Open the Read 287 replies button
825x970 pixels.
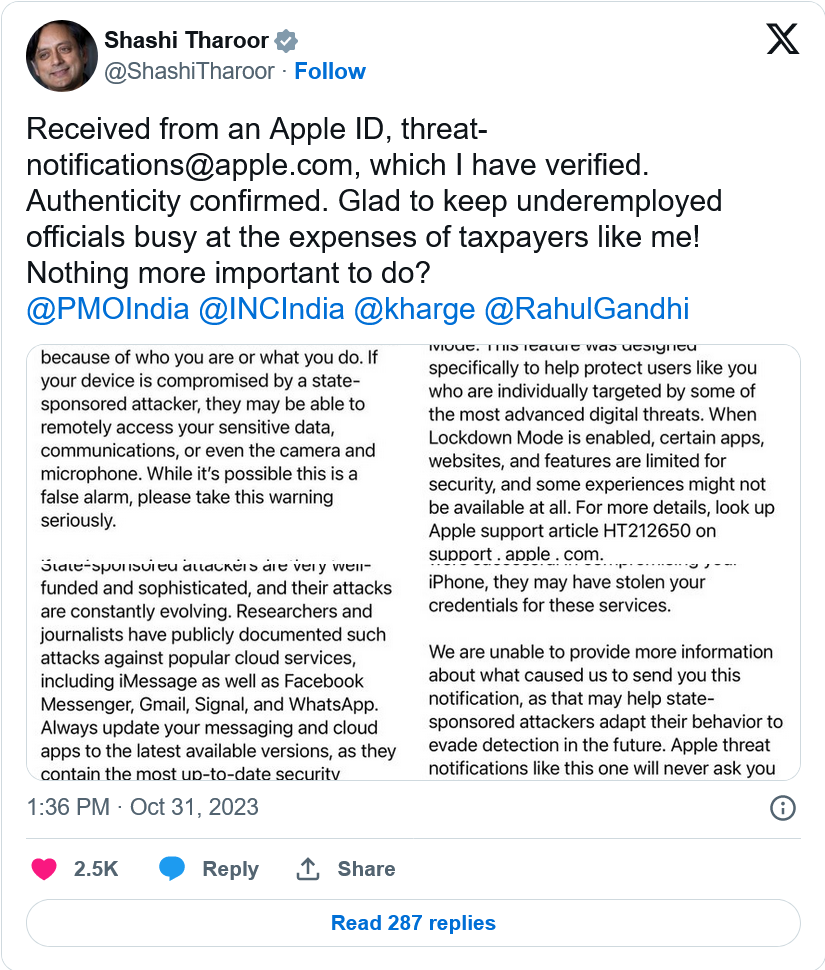pos(413,923)
